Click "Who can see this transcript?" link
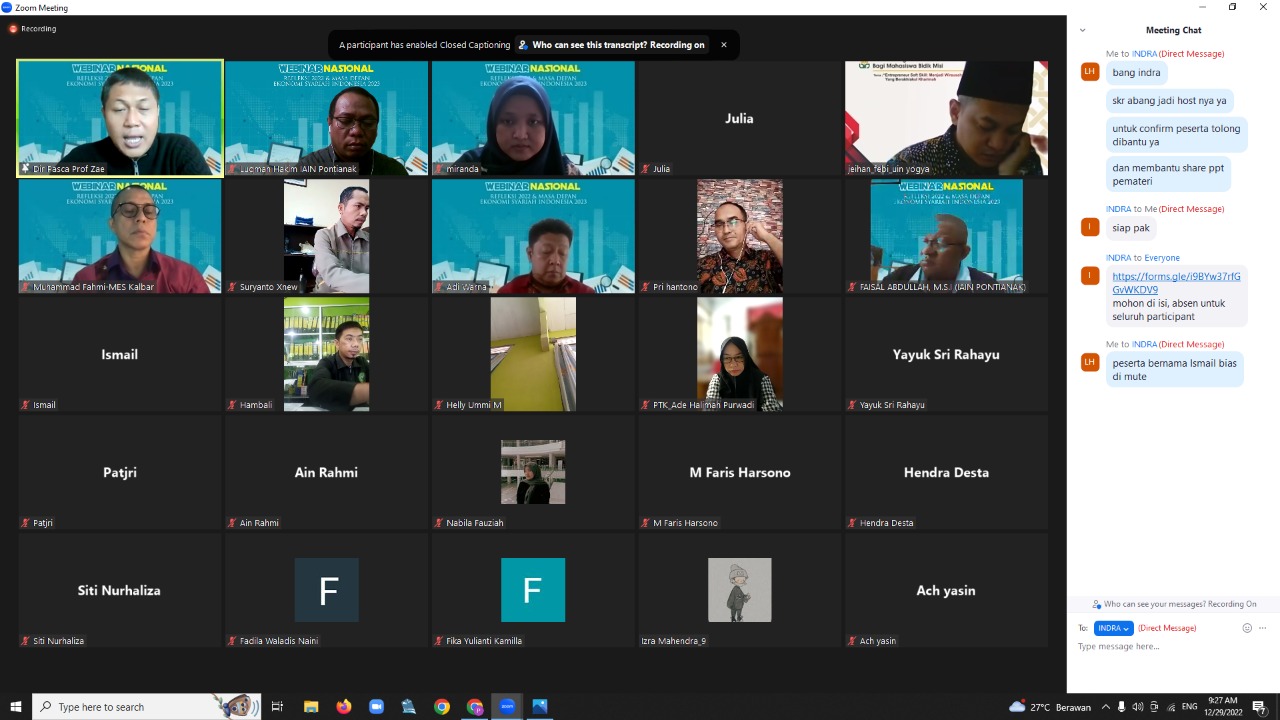Image resolution: width=1280 pixels, height=720 pixels. coord(617,45)
